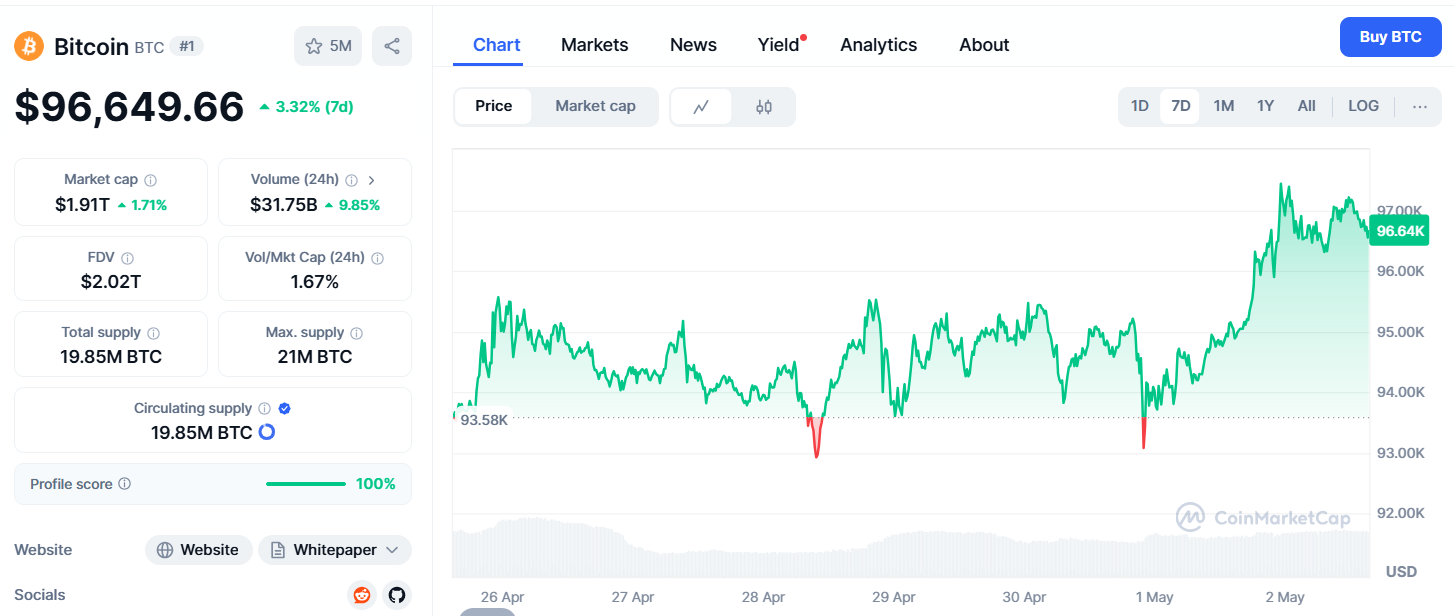The height and width of the screenshot is (616, 1454).
Task: Click the Profile score progress bar
Action: pos(305,484)
